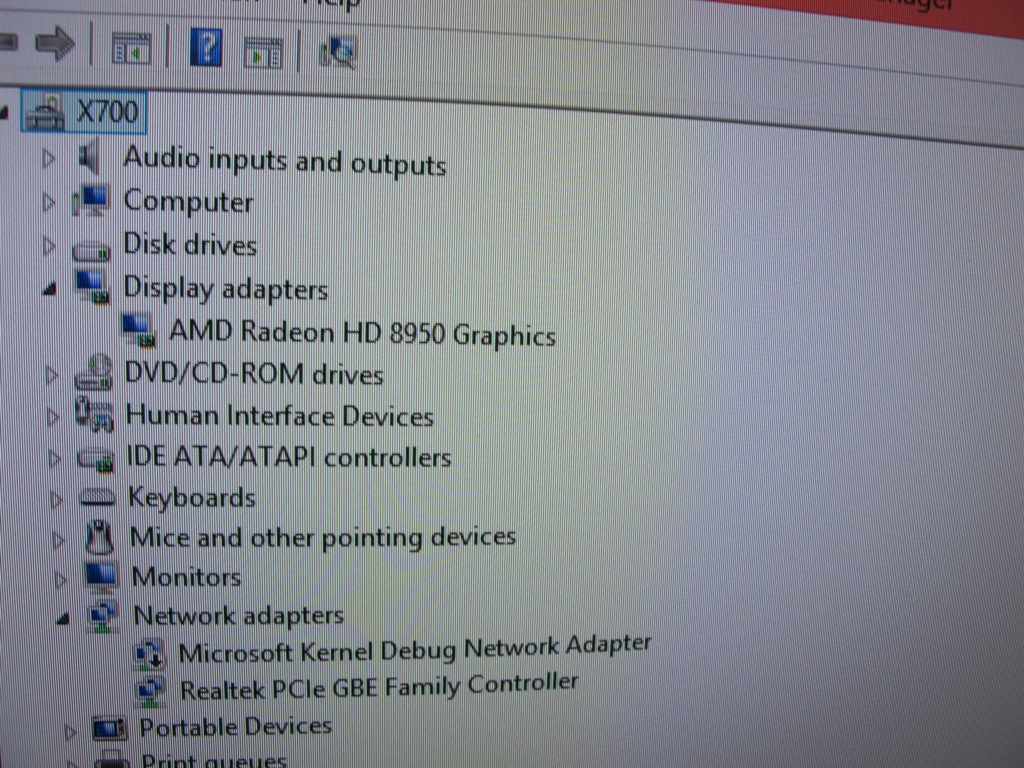This screenshot has height=768, width=1024.
Task: Select the X700 computer root node
Action: pos(107,111)
